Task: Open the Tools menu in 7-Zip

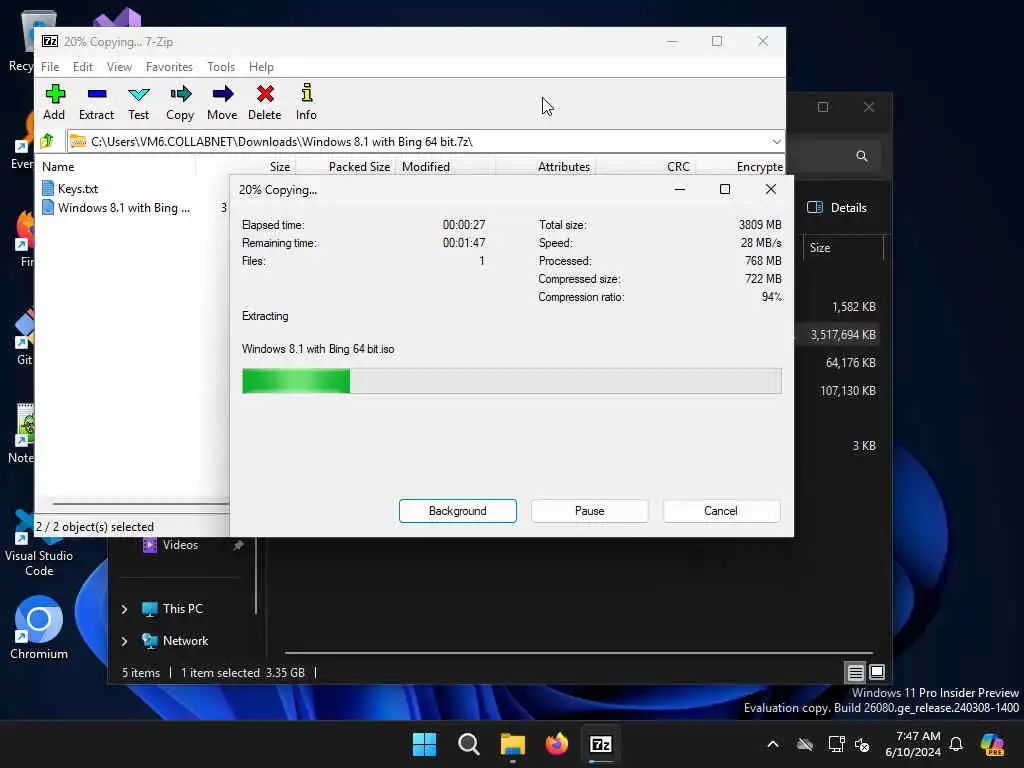Action: [221, 67]
